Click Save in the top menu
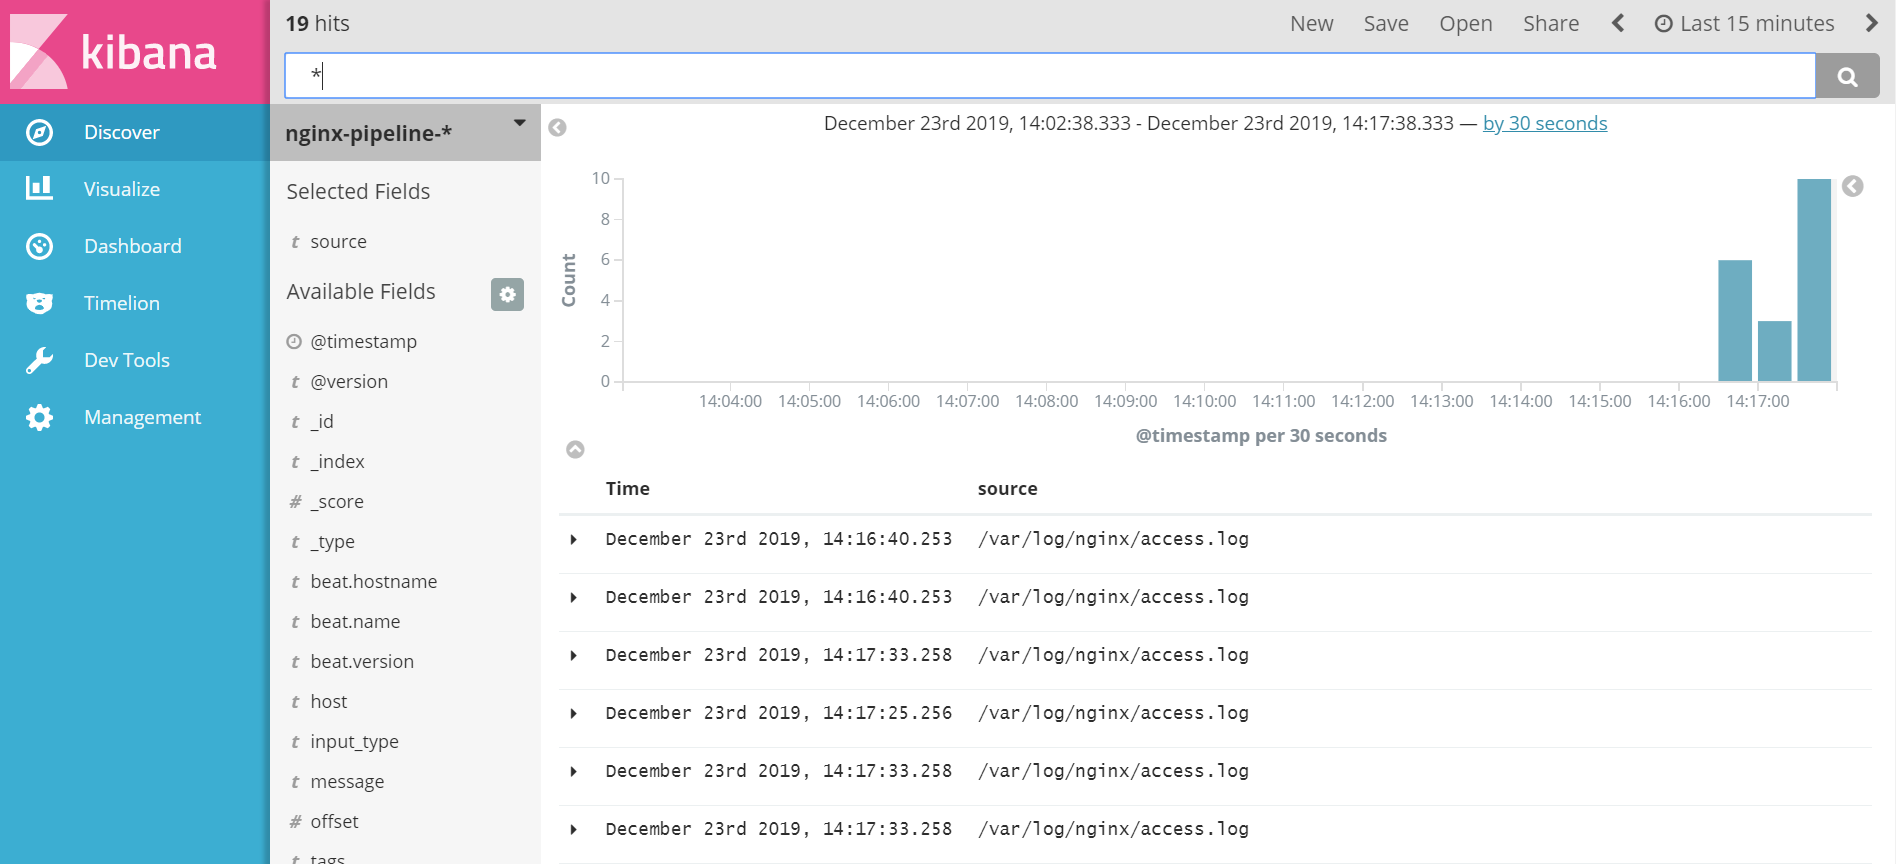 [x=1386, y=23]
